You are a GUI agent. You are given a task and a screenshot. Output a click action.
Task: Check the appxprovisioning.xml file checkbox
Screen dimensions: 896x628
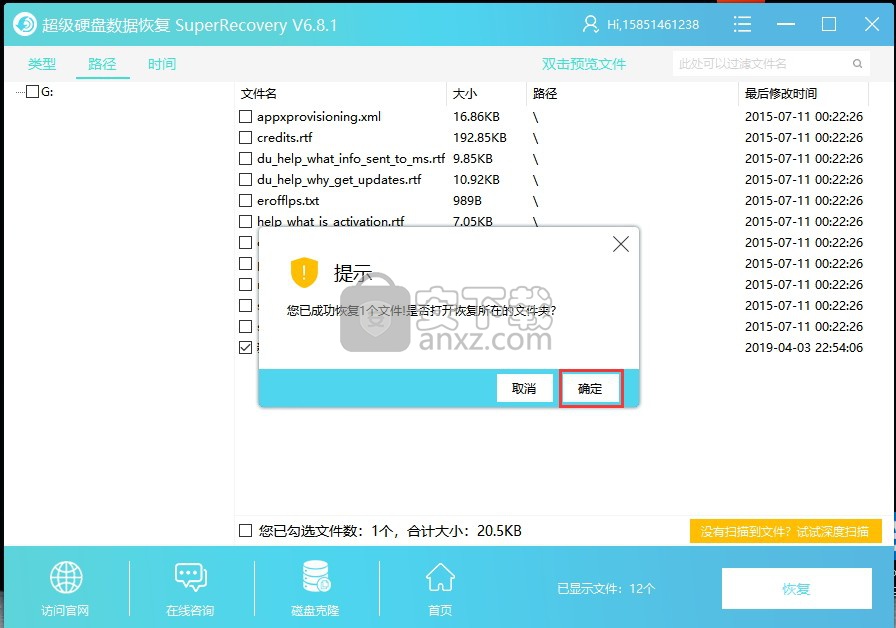(x=245, y=117)
